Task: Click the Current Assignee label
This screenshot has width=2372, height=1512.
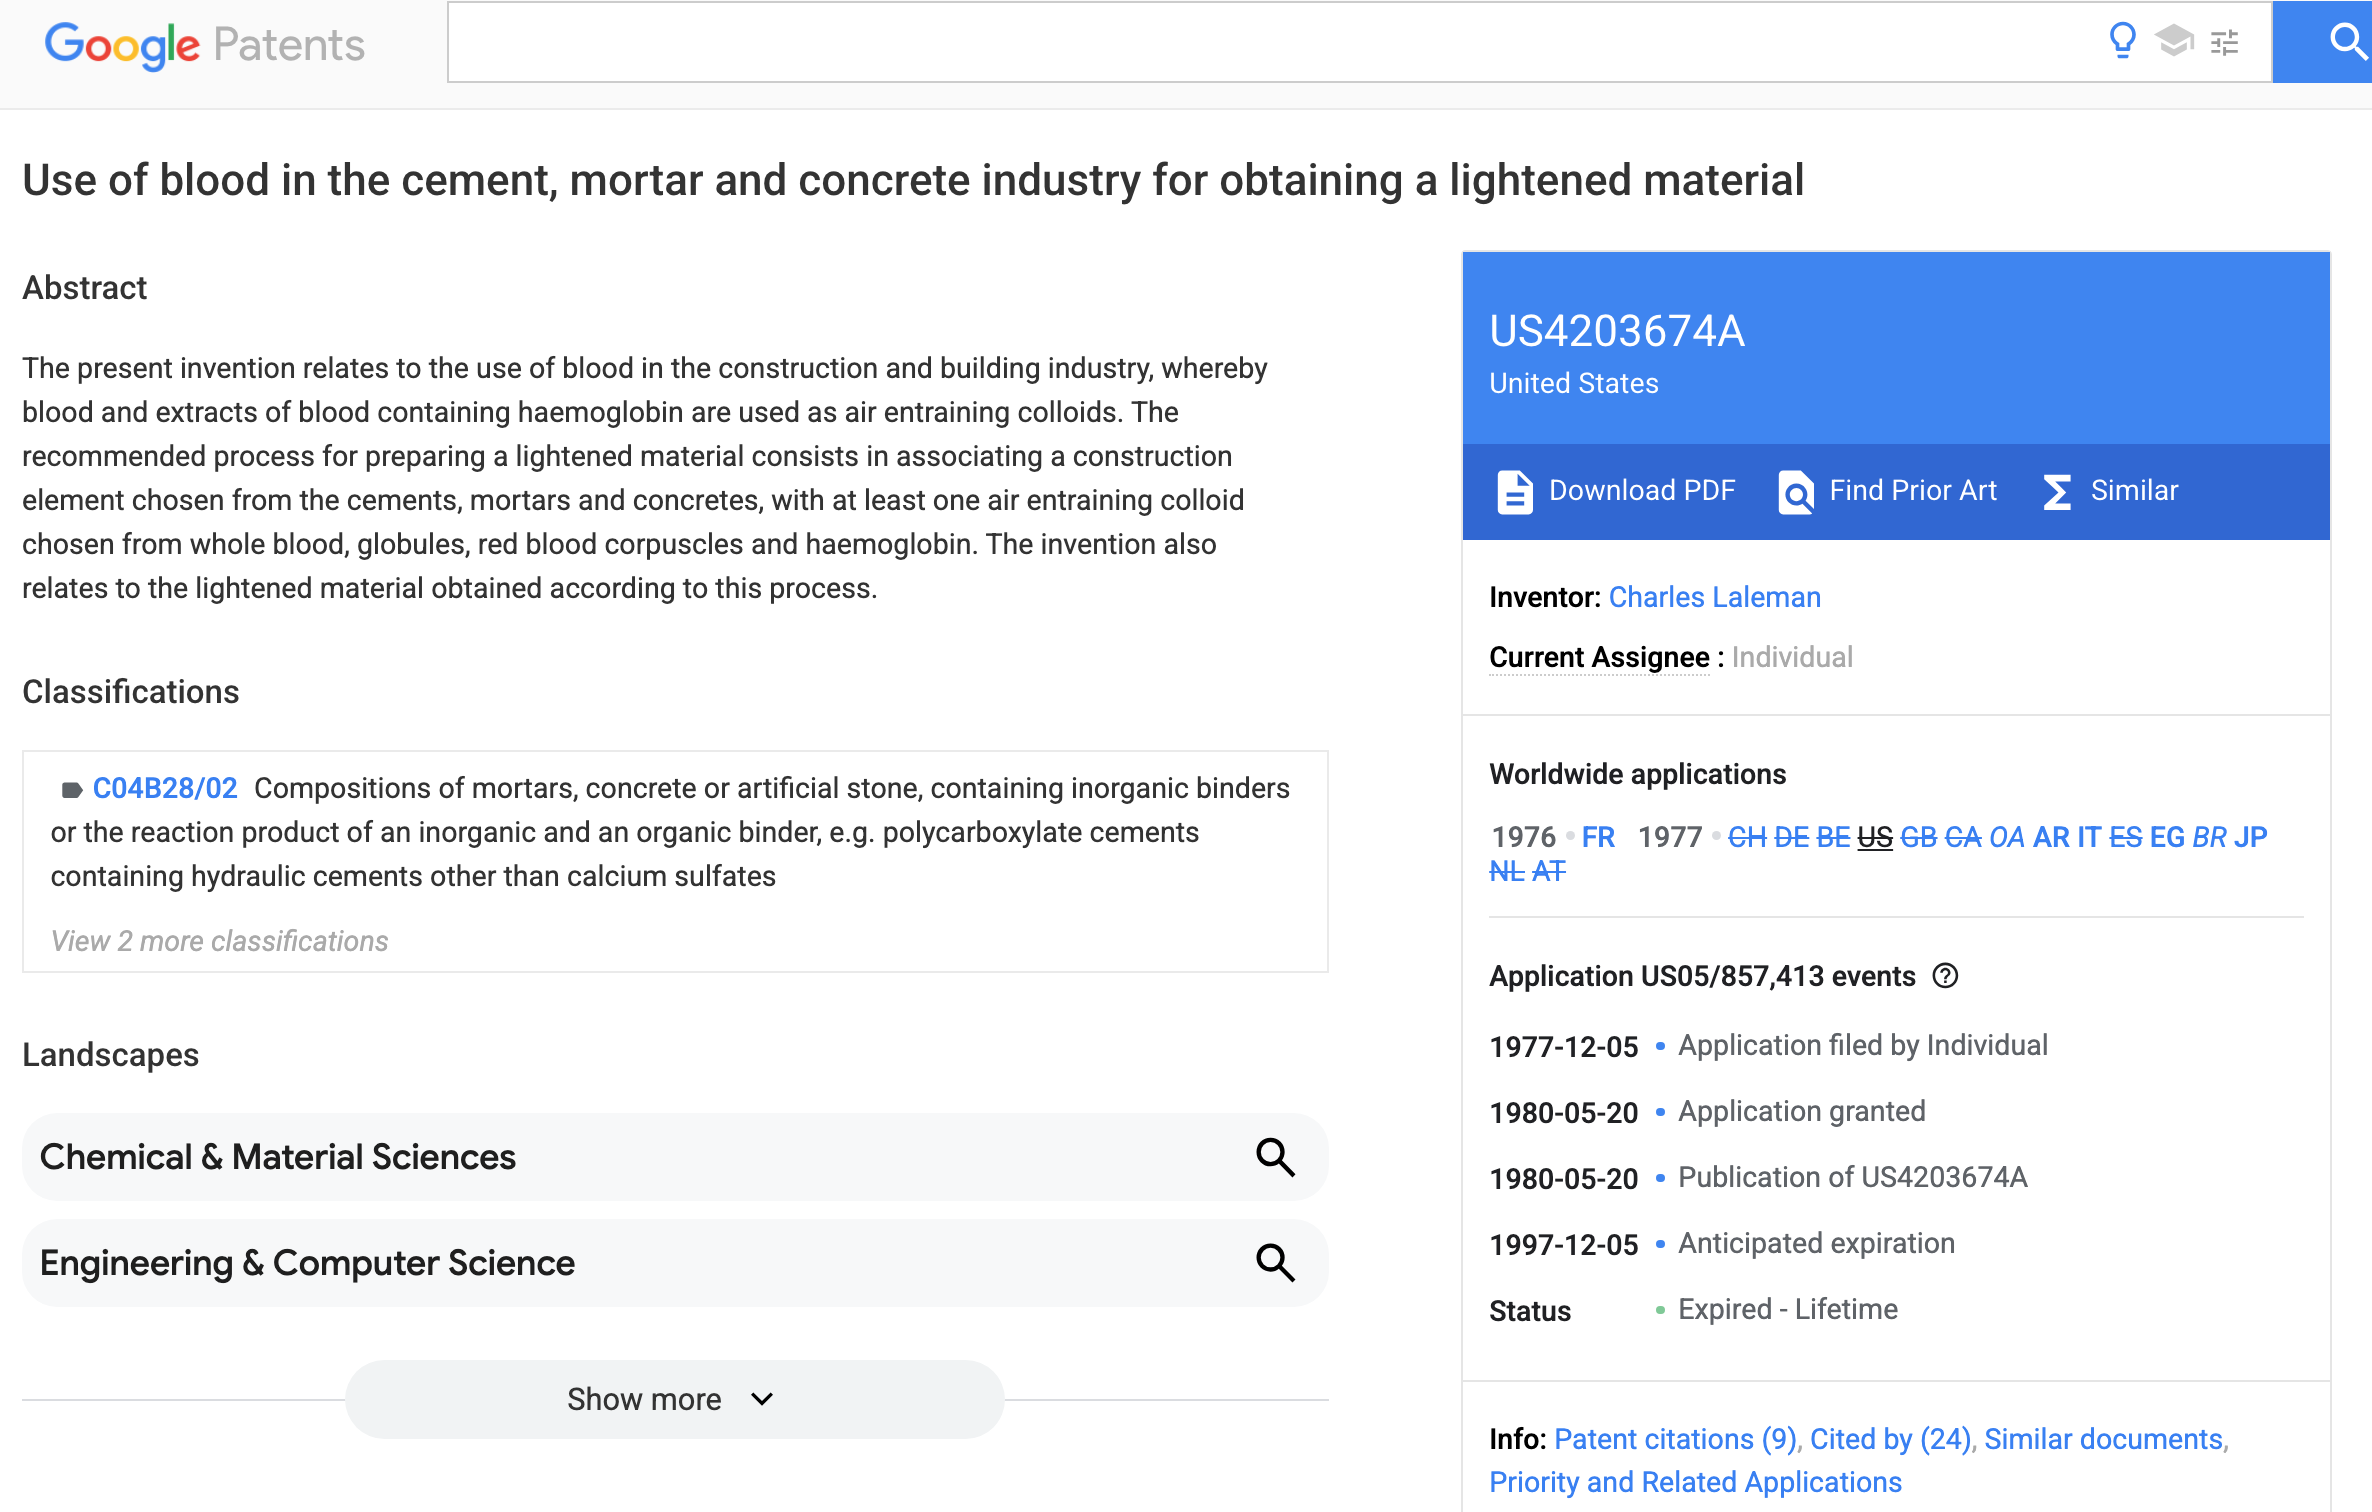Action: [x=1599, y=657]
